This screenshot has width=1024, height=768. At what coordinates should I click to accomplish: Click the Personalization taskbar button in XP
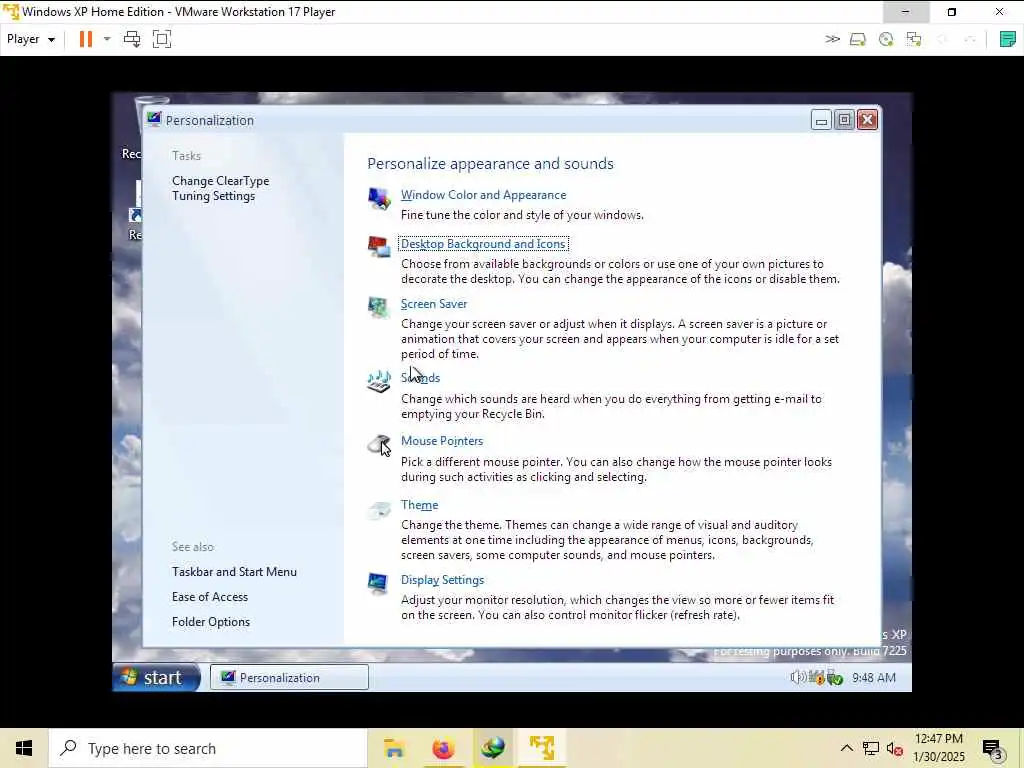click(x=289, y=677)
